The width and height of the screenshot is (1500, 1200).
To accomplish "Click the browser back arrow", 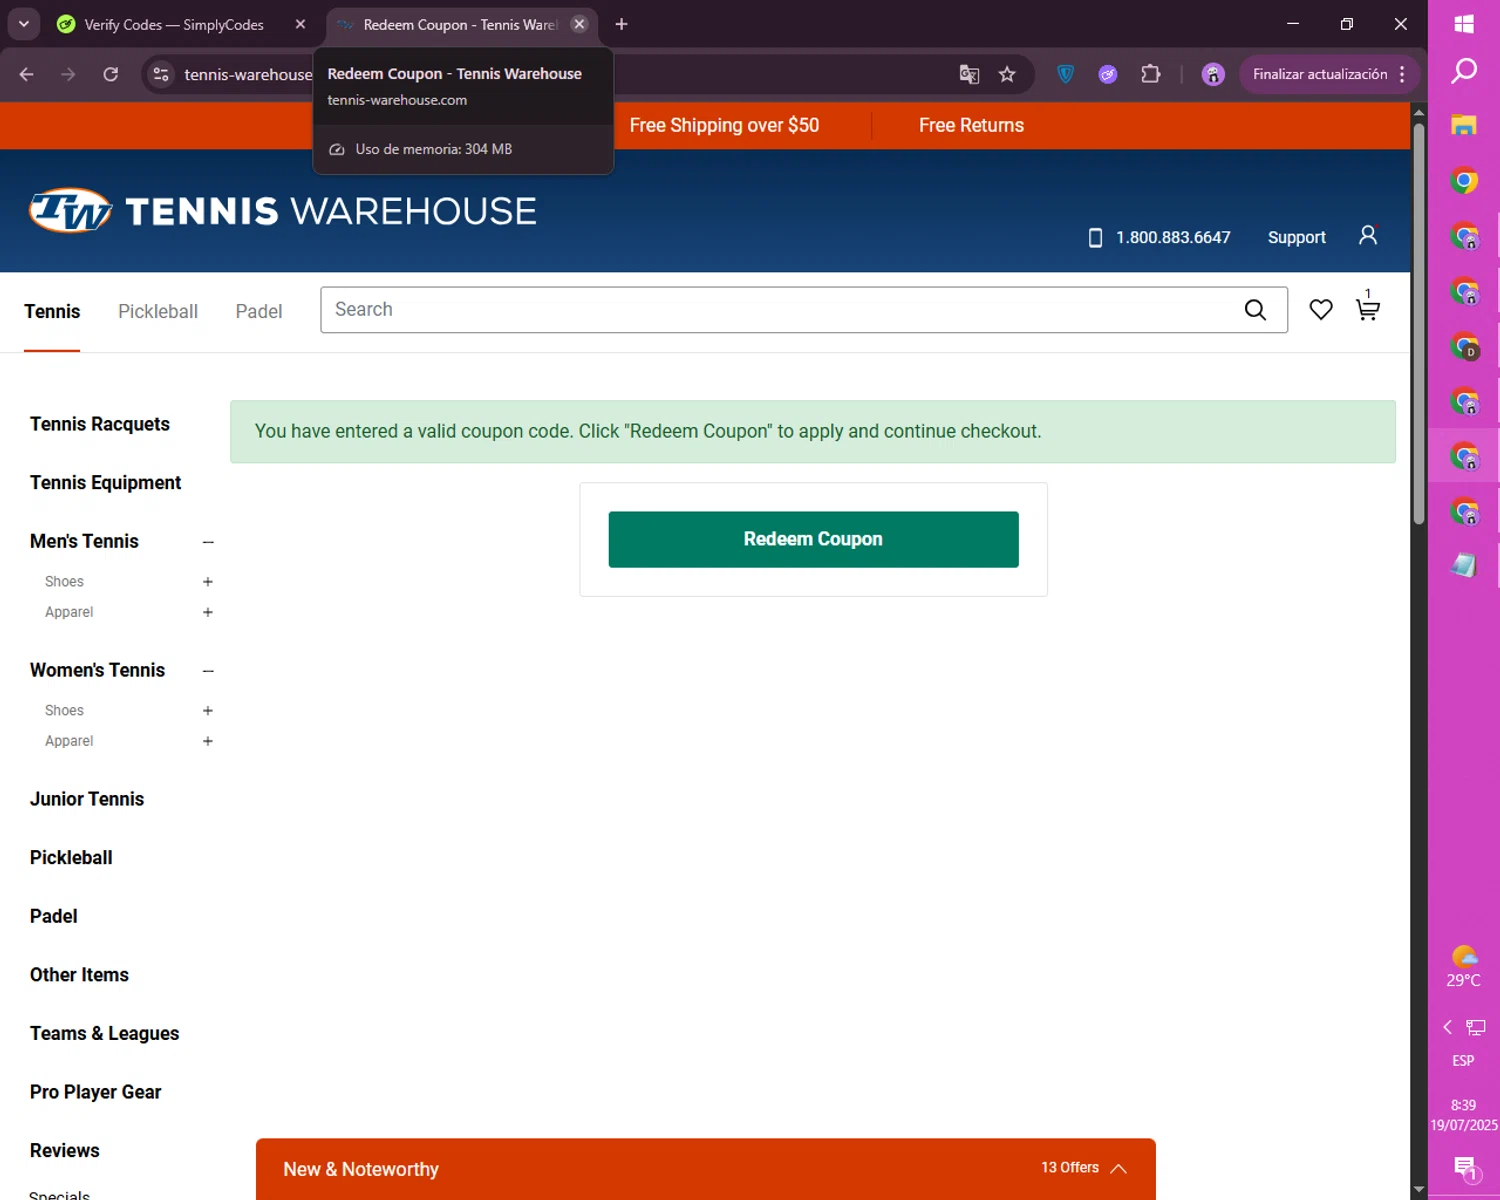I will [x=27, y=74].
